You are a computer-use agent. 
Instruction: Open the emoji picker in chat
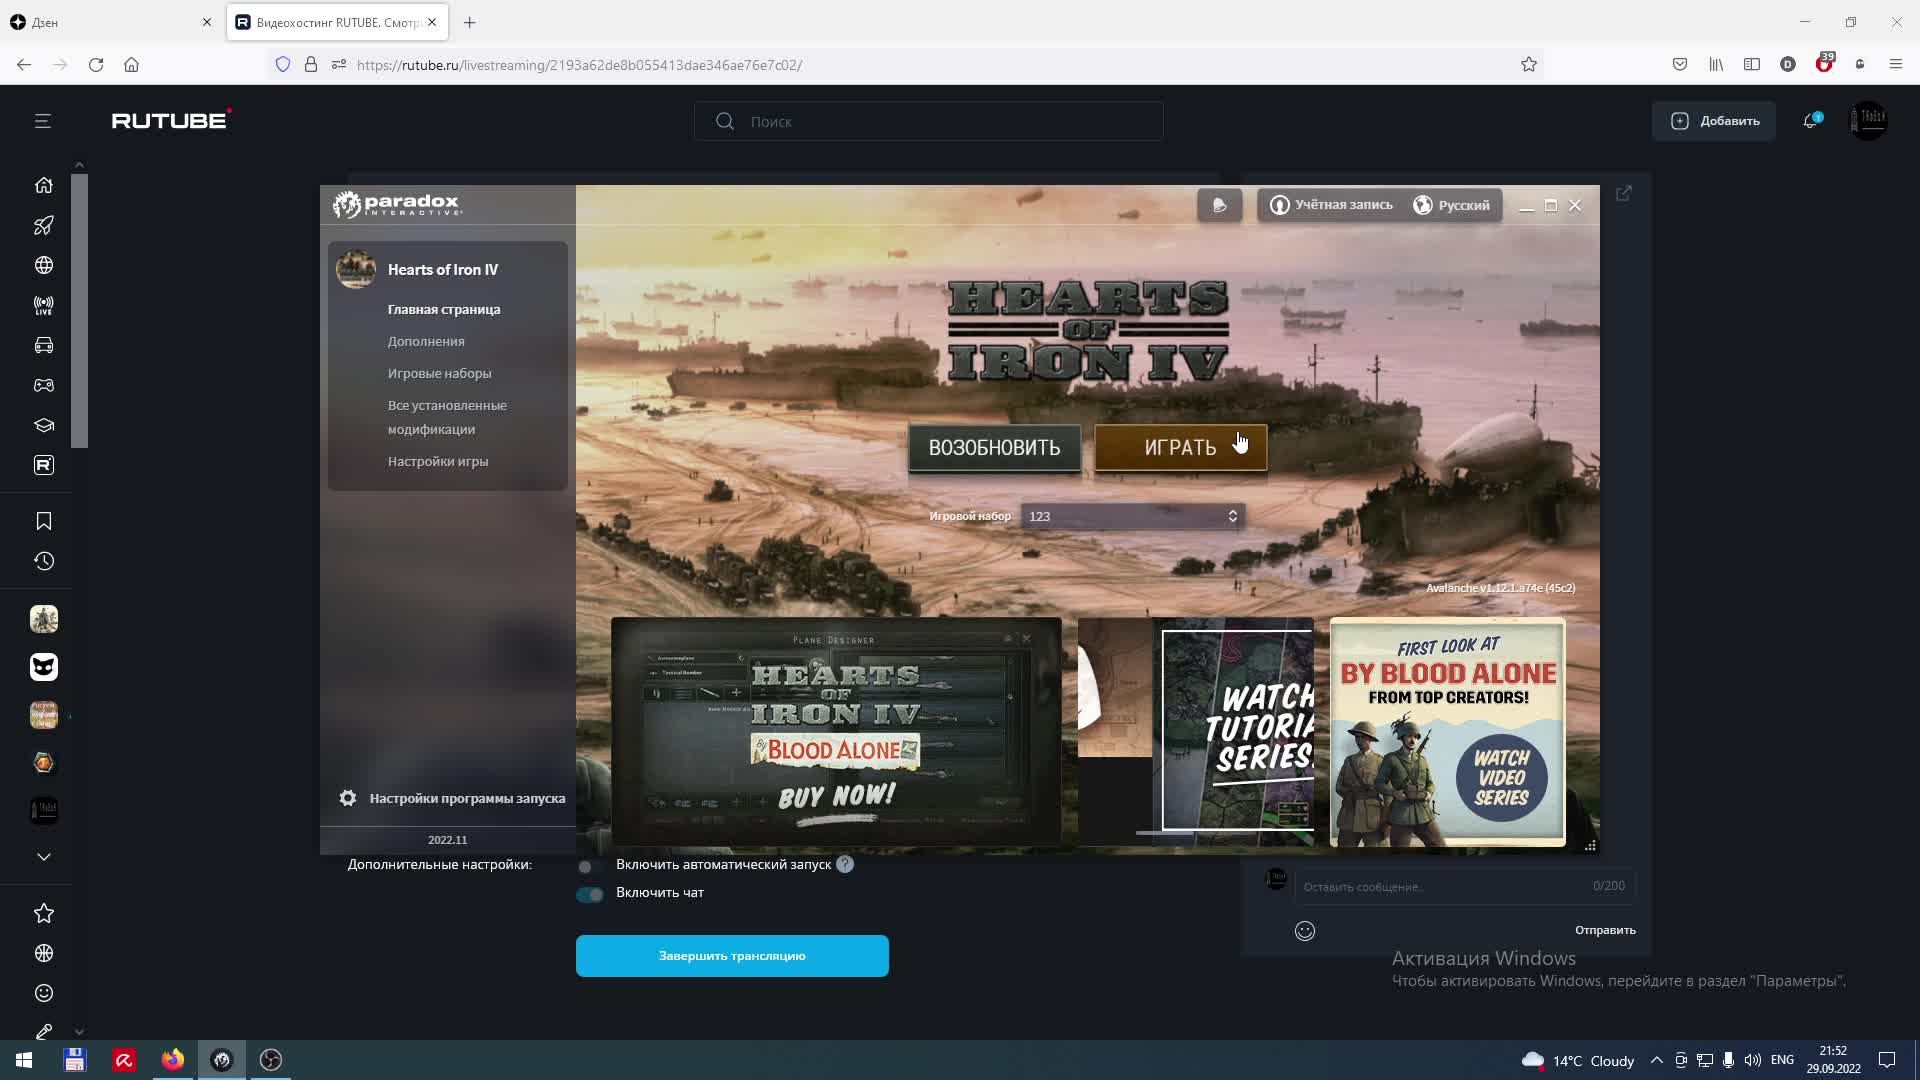click(1305, 931)
